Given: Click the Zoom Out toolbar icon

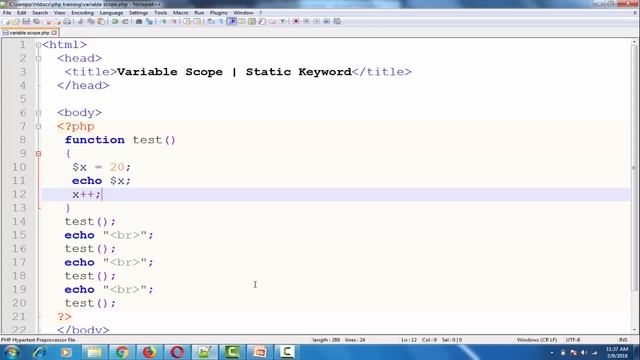Looking at the screenshot, I should (x=173, y=21).
